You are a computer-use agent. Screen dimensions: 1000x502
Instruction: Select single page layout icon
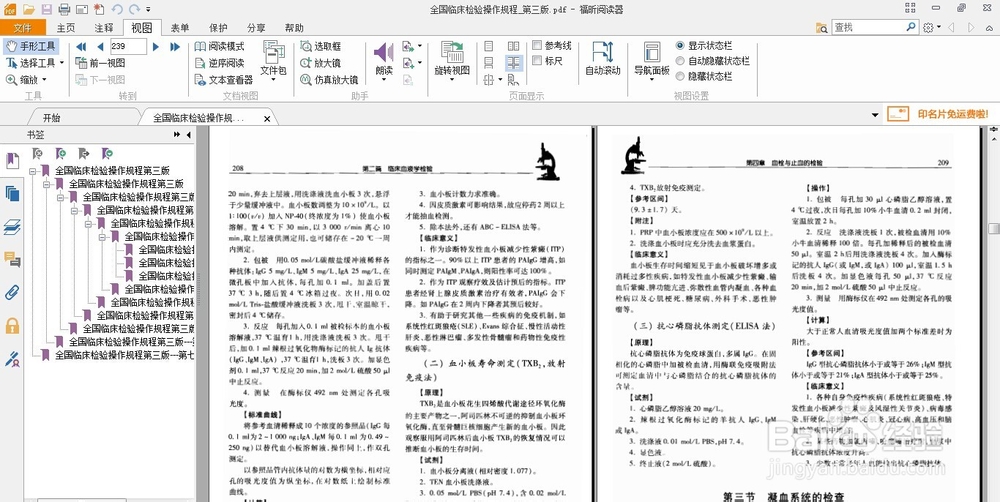489,46
